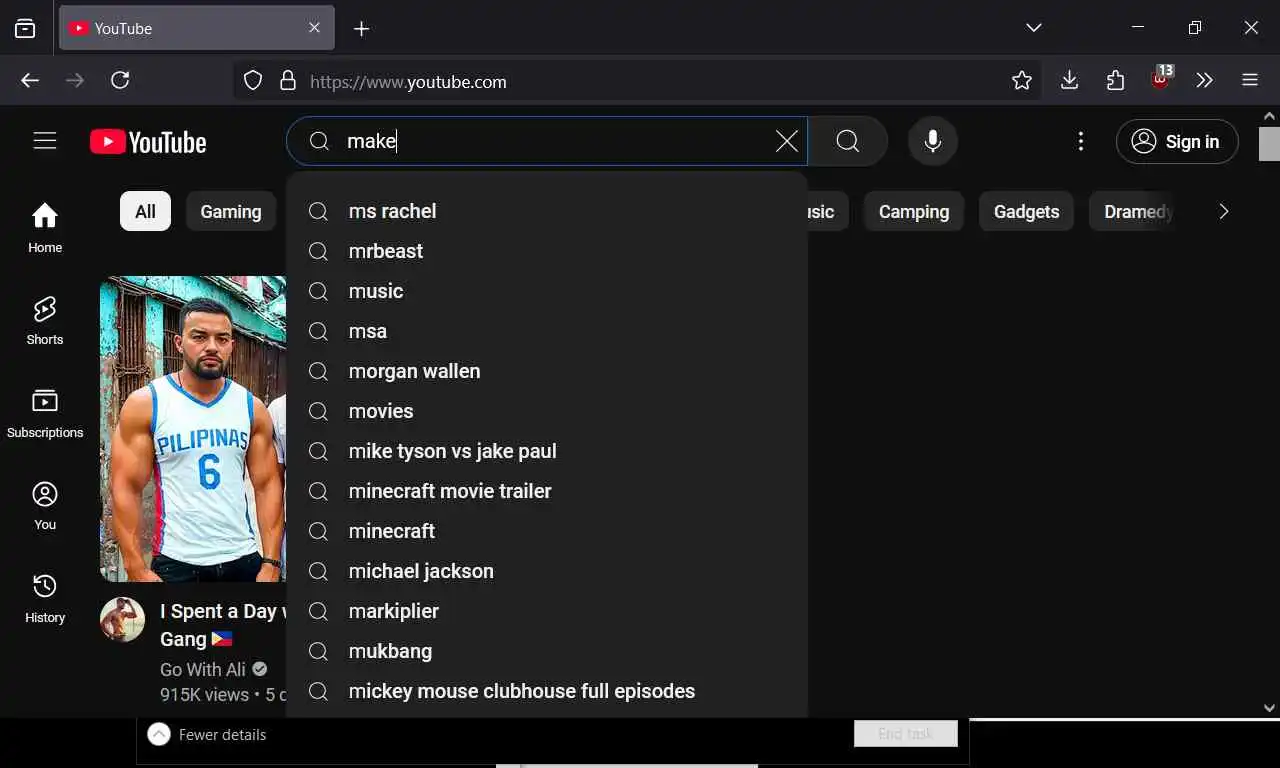Click the Sign in button
This screenshot has height=768, width=1280.
point(1177,142)
